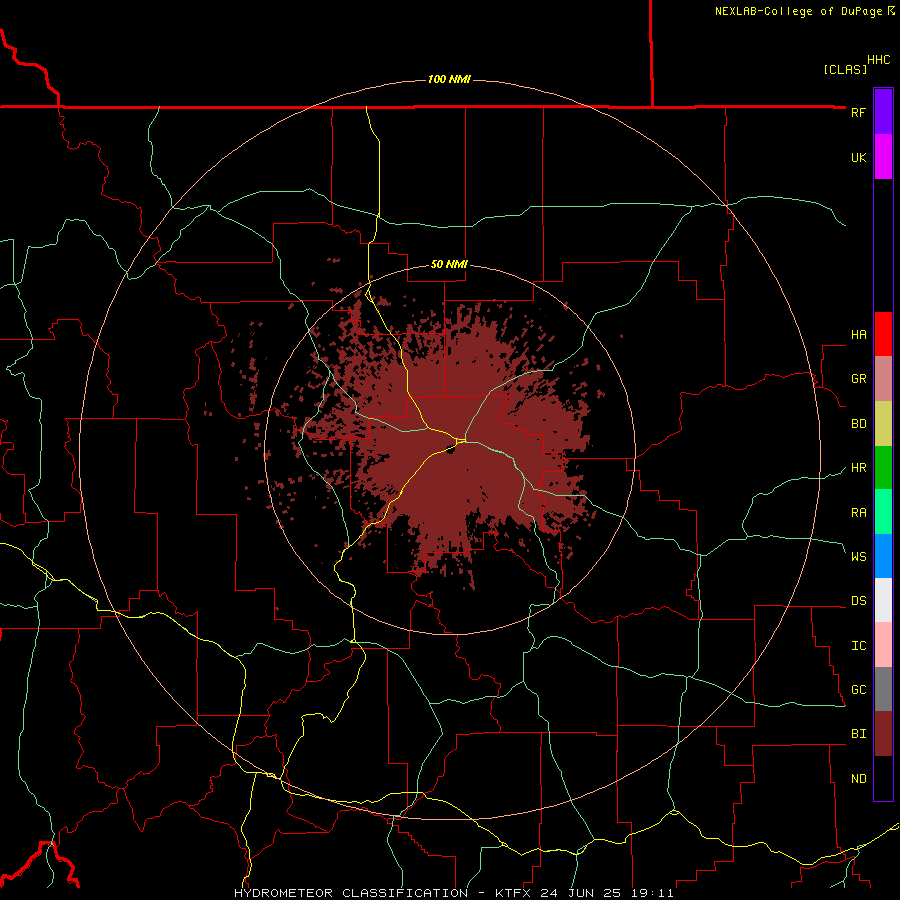
Task: Pick the RA mint-green legend swatch
Action: click(x=883, y=512)
